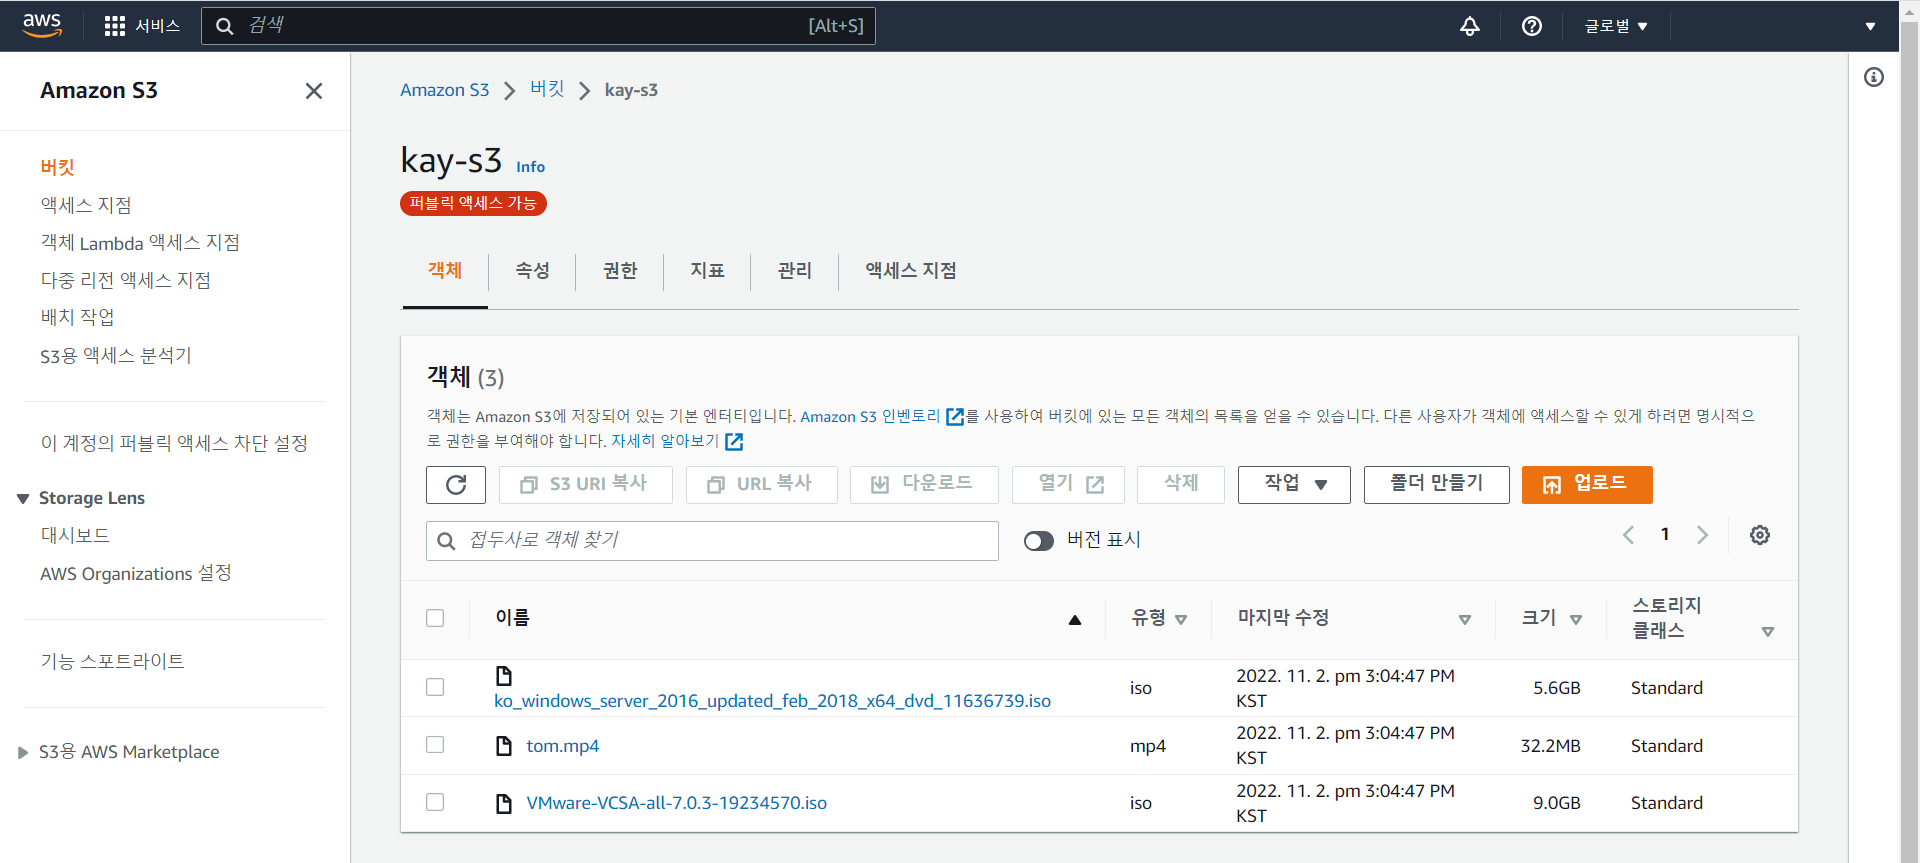Select checkbox for VMware-VCSA iso
1920x863 pixels.
pyautogui.click(x=435, y=802)
